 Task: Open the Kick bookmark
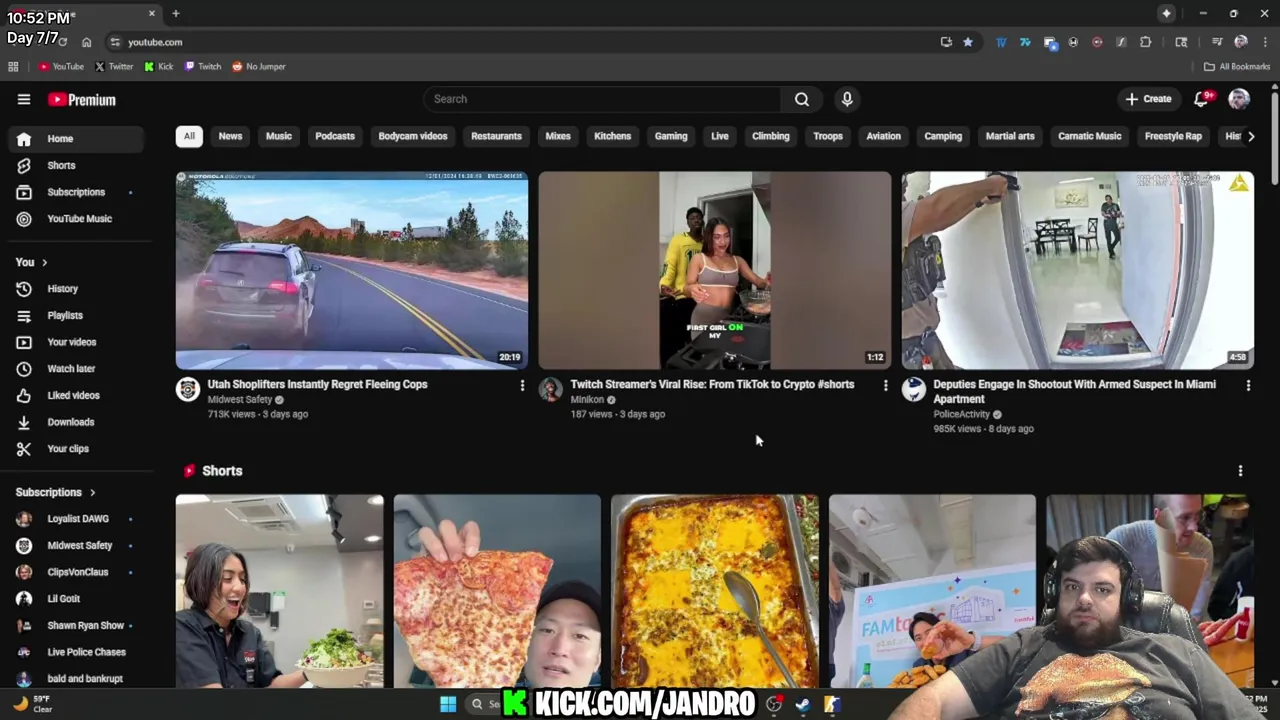click(159, 67)
